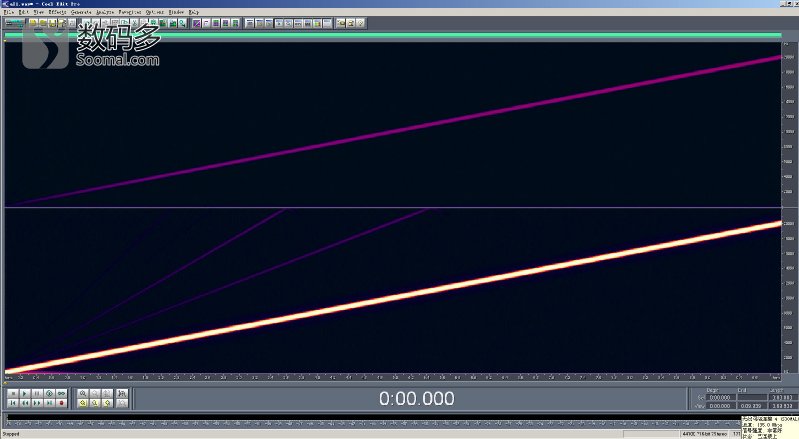The width and height of the screenshot is (799, 439).
Task: Click the green horizontal range bar above the waveform
Action: click(x=392, y=35)
